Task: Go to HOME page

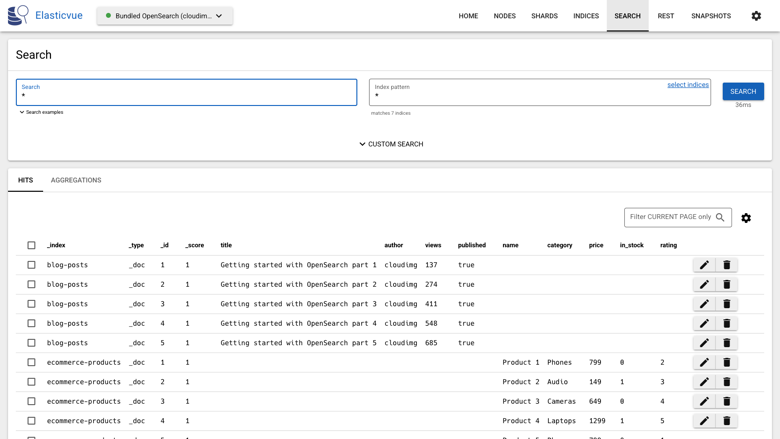Action: [468, 16]
